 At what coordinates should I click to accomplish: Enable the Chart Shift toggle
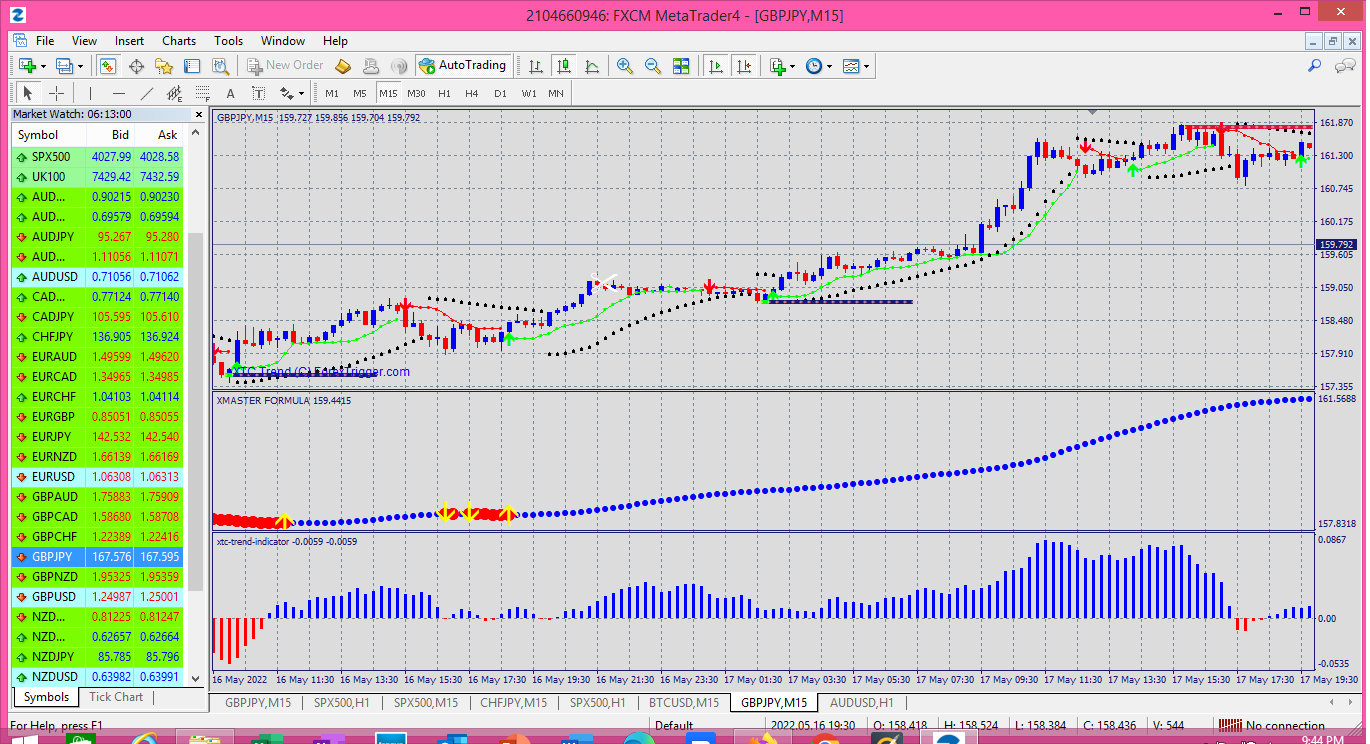(x=742, y=66)
